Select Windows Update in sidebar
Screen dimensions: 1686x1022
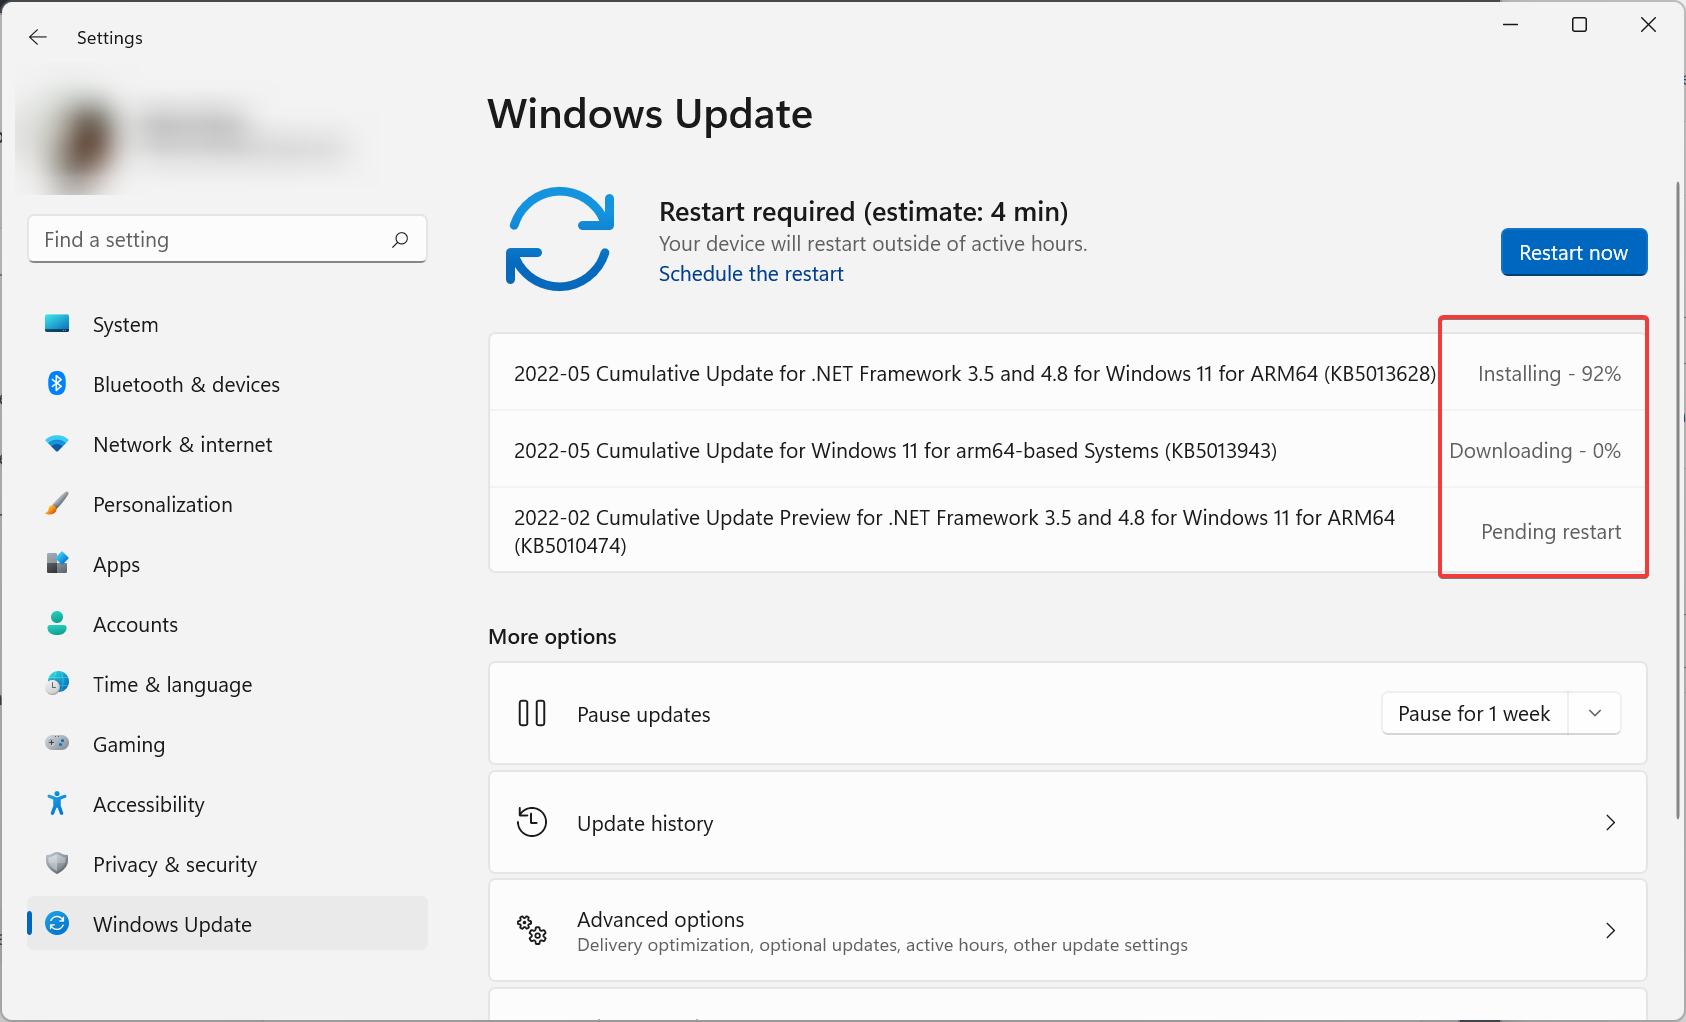[227, 924]
